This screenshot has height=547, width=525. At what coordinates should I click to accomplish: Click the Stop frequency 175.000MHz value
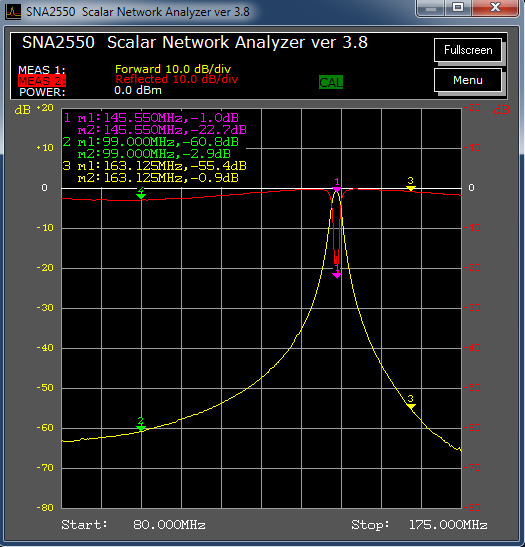pos(448,525)
